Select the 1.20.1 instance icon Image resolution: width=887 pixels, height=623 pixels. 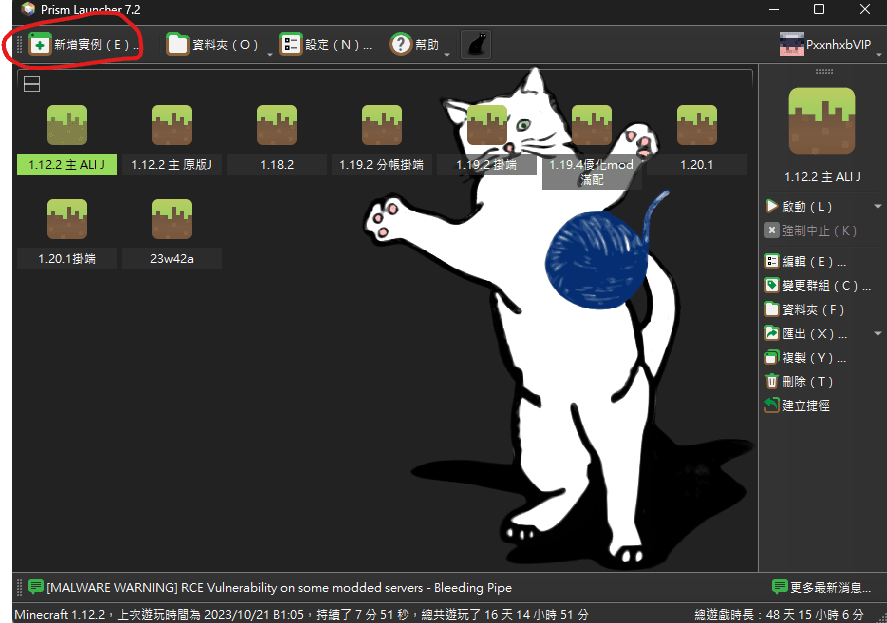[x=696, y=126]
